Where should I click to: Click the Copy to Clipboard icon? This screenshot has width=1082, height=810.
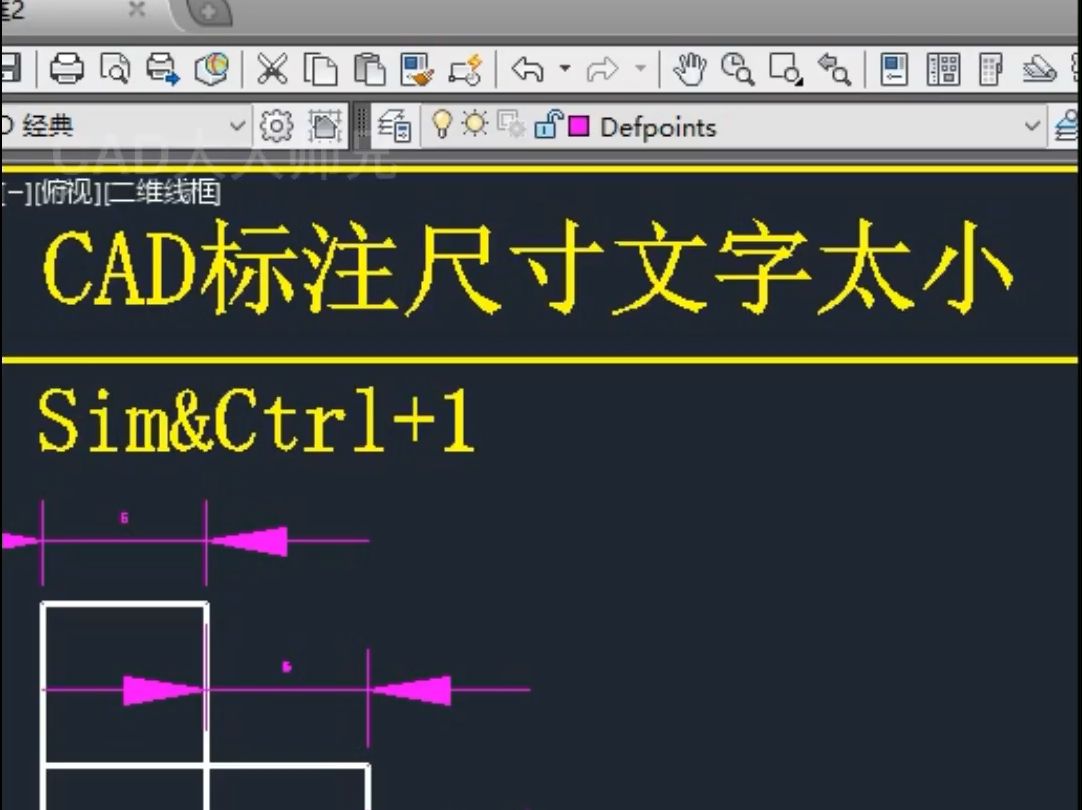point(320,69)
